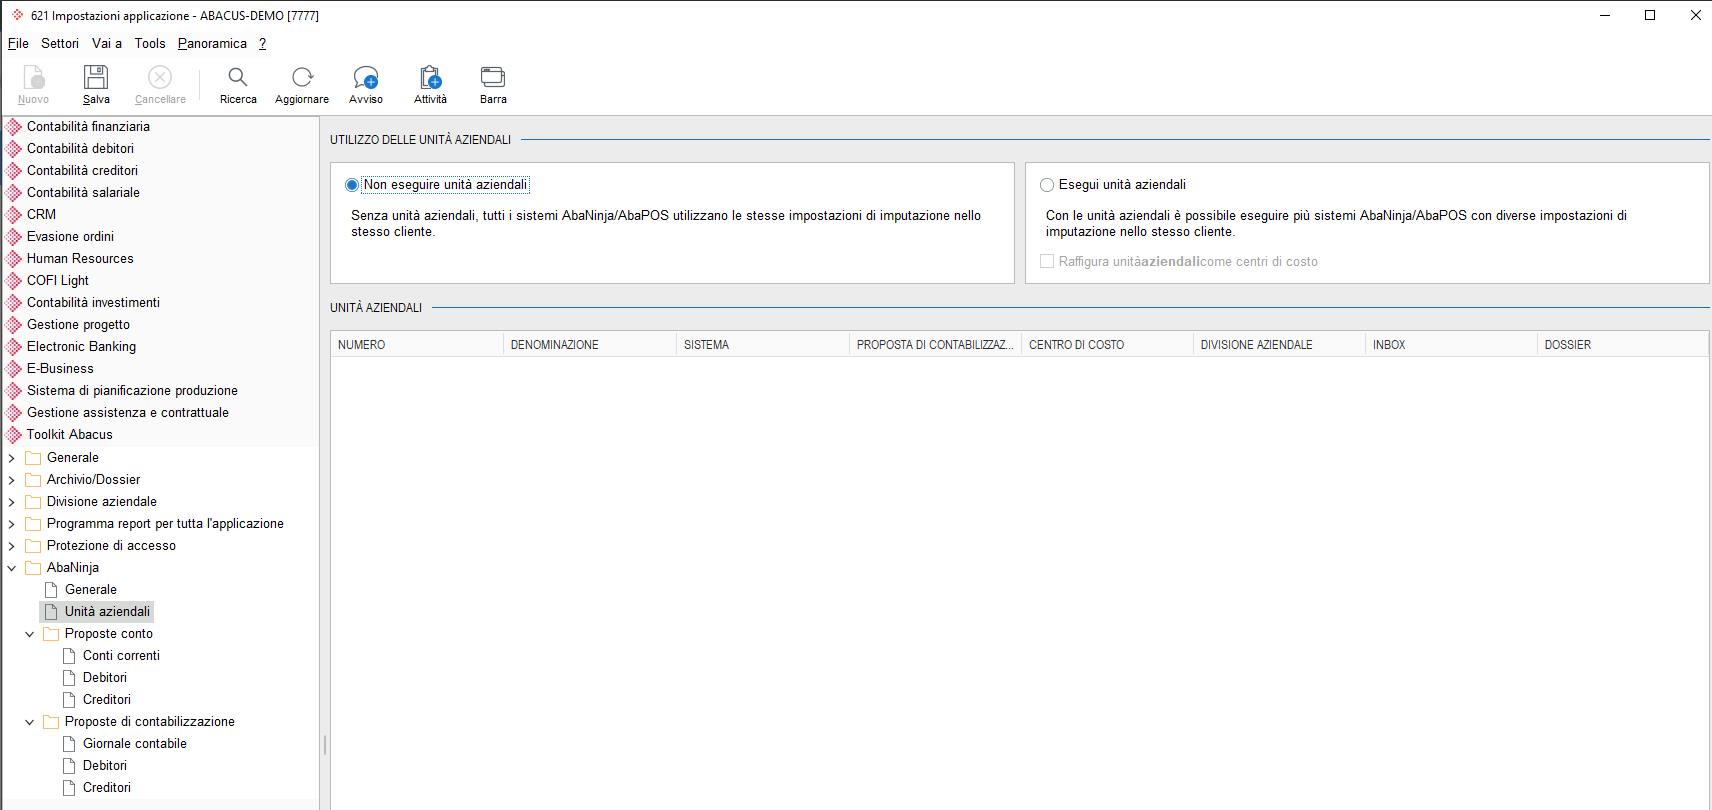The height and width of the screenshot is (810, 1712).
Task: Click the CENTRO DI COSTO column header
Action: 1107,345
